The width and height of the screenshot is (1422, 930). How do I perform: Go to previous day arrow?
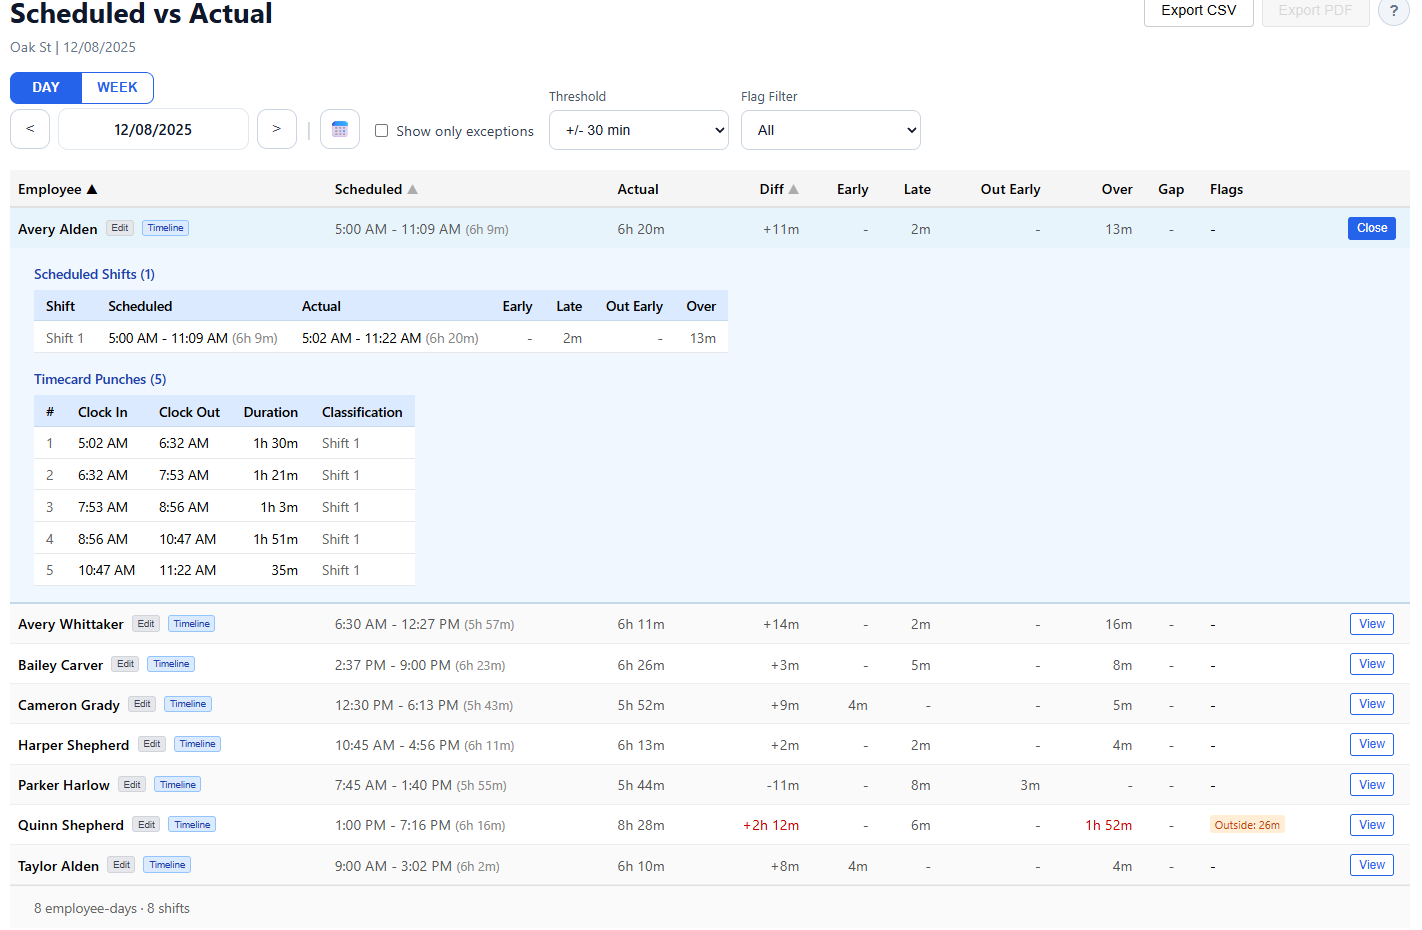point(30,129)
